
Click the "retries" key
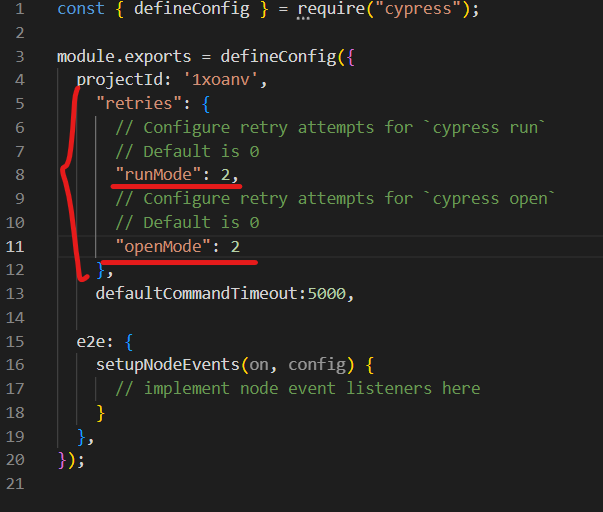coord(139,103)
